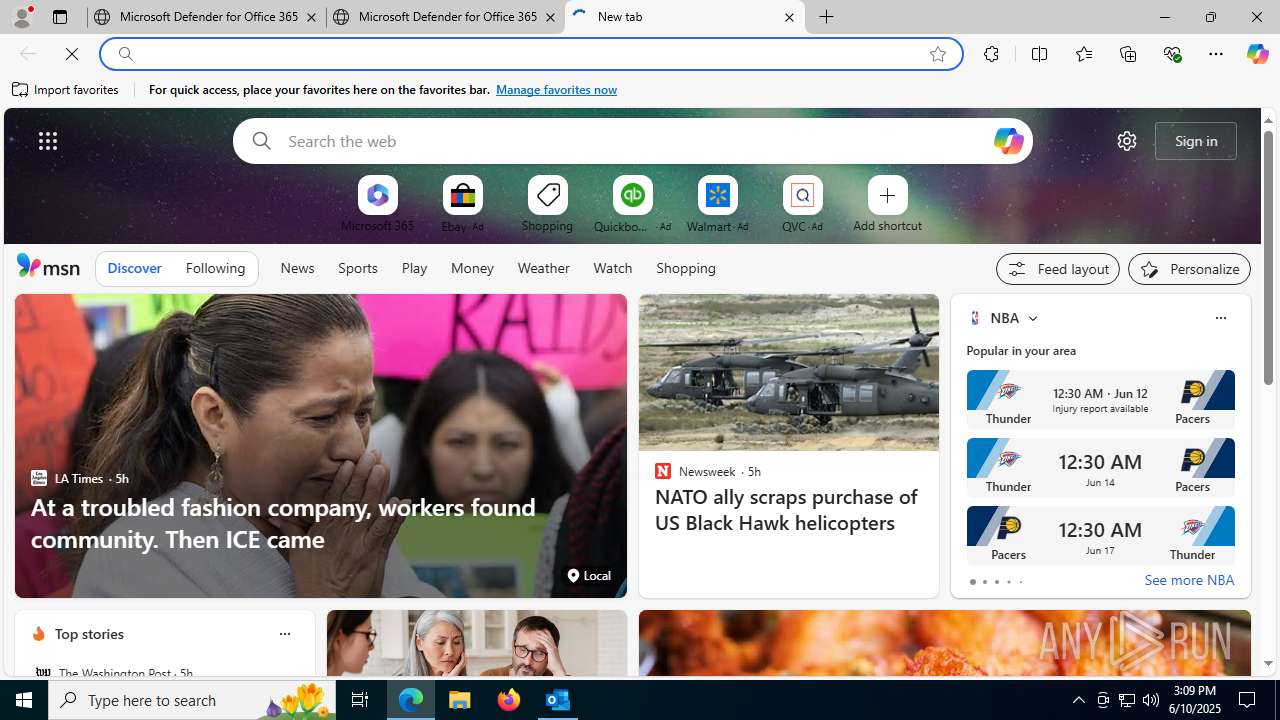Open page settings gear icon

tap(1127, 141)
